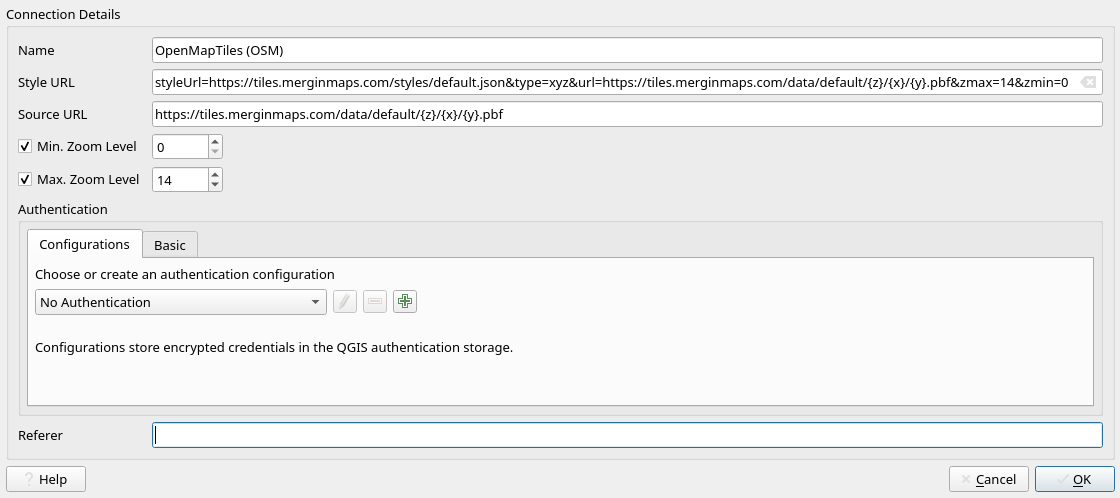This screenshot has height=498, width=1120.
Task: Decrease Max. Zoom Level with down arrow
Action: tap(215, 185)
